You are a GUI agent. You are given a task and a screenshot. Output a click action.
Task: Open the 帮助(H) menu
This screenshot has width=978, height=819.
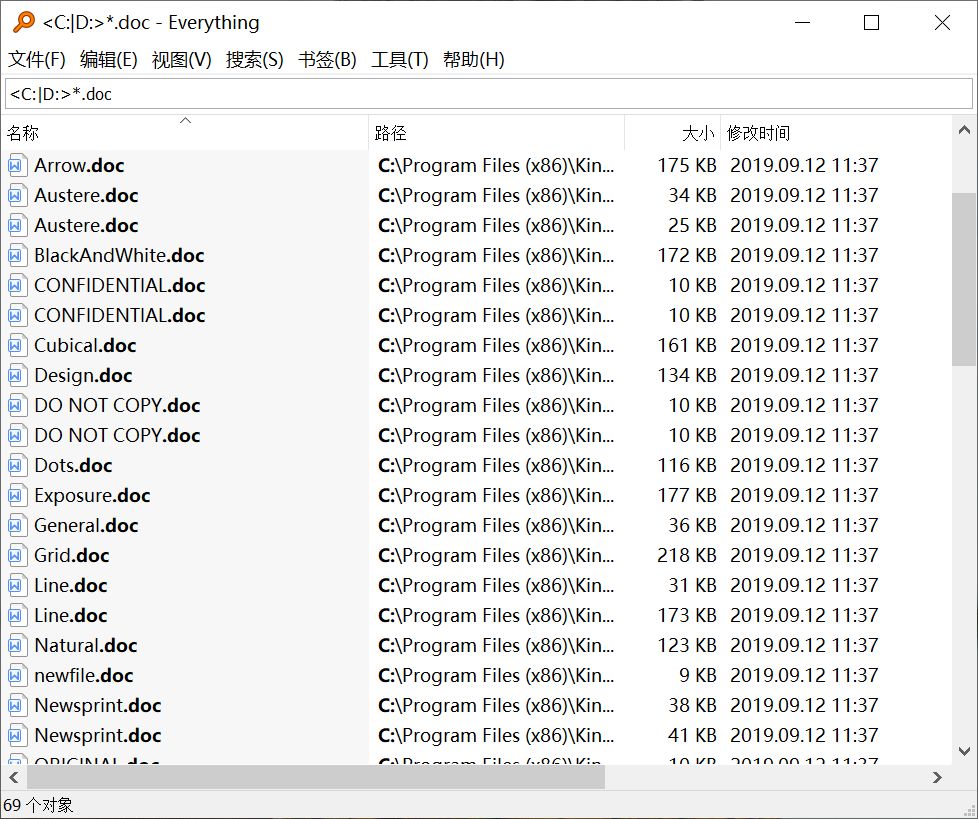[473, 60]
